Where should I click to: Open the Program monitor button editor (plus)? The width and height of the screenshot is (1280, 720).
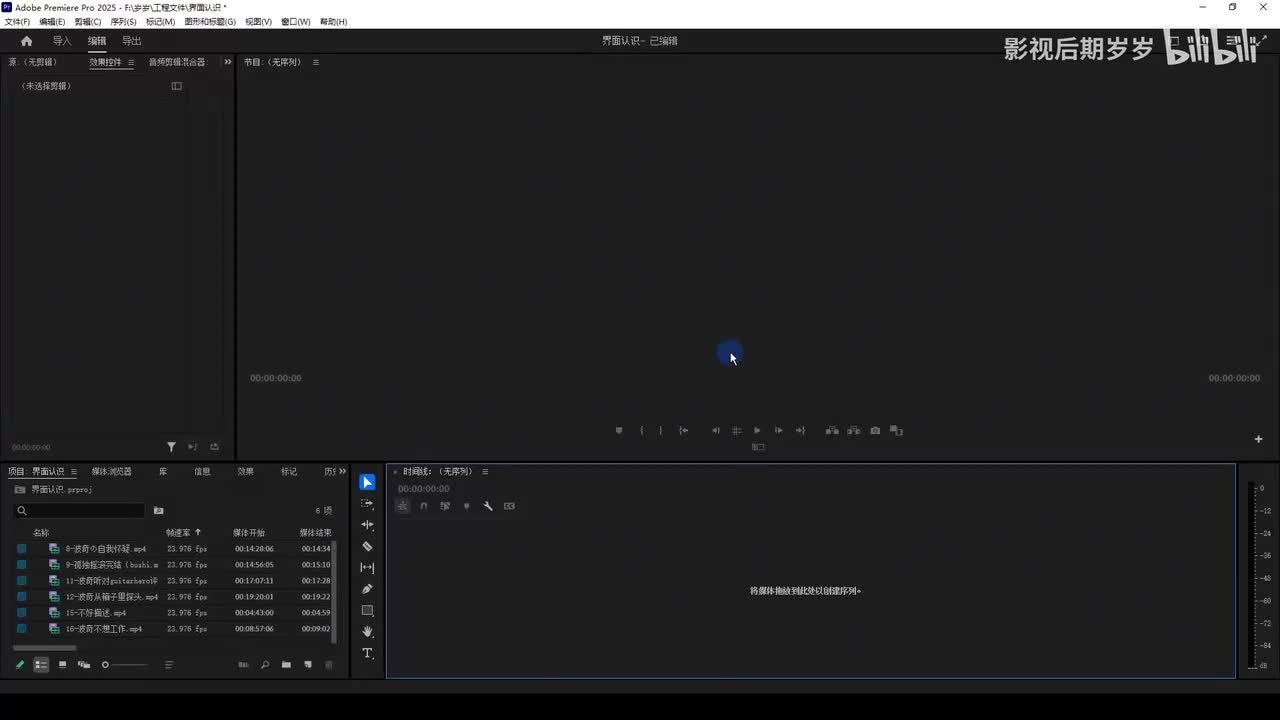pos(1258,439)
